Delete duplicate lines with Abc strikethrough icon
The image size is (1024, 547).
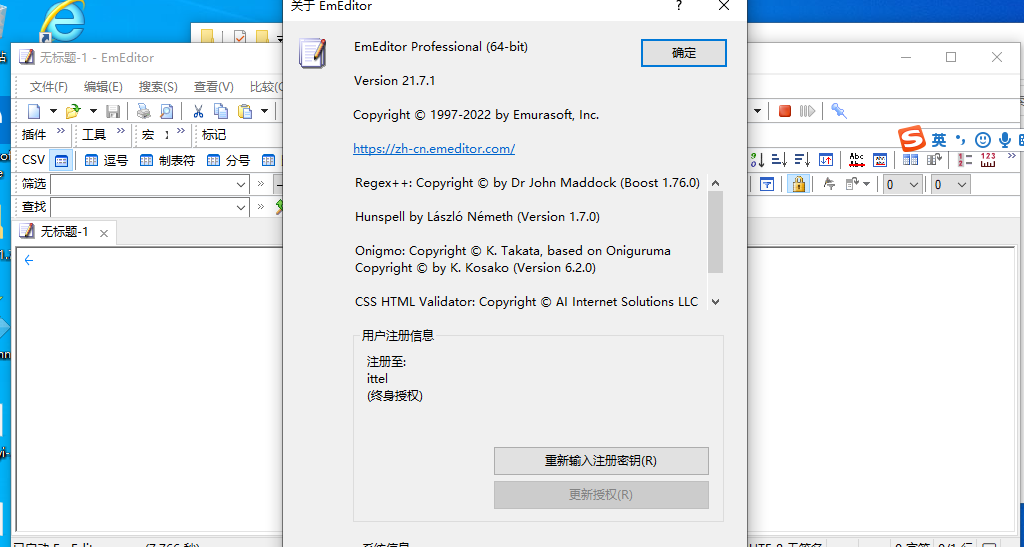point(856,160)
